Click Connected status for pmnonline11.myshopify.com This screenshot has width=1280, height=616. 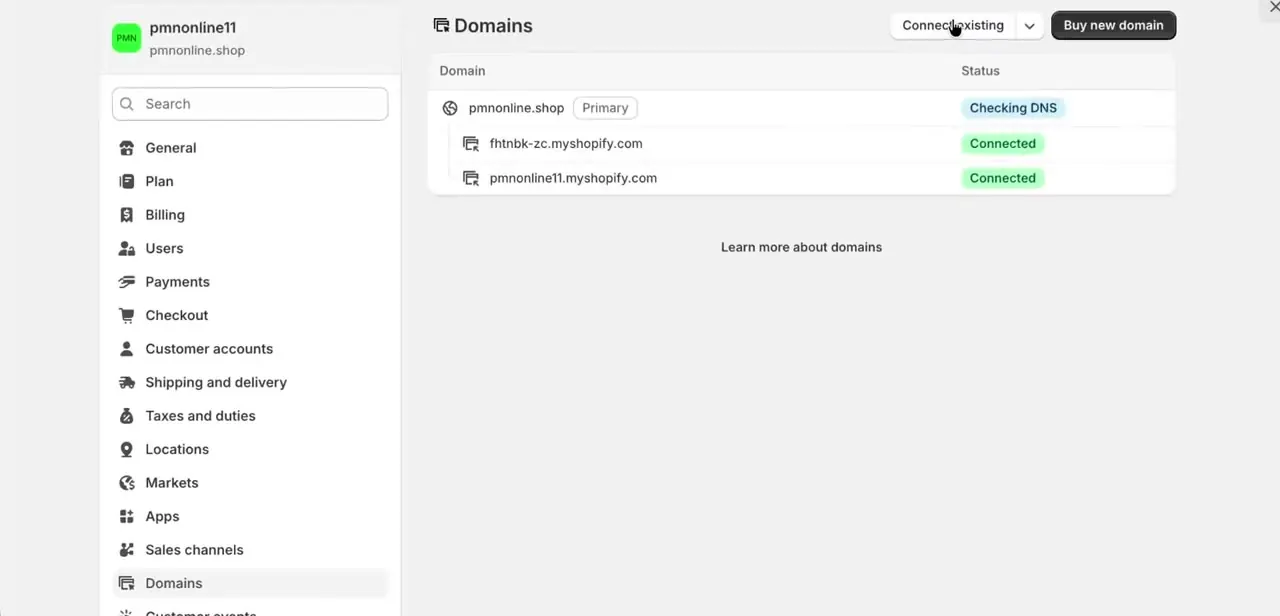tap(1002, 178)
